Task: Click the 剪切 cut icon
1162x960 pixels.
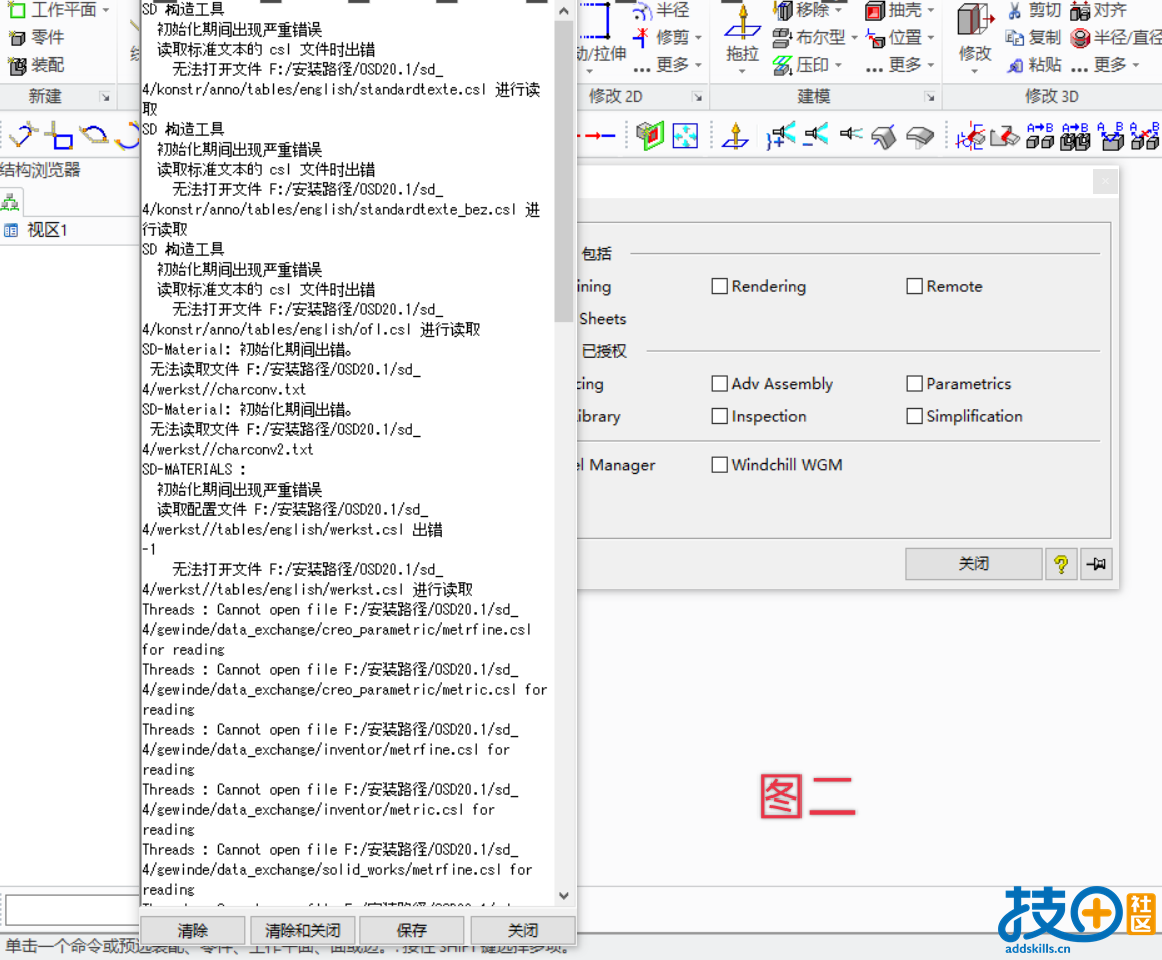Action: pyautogui.click(x=1015, y=10)
